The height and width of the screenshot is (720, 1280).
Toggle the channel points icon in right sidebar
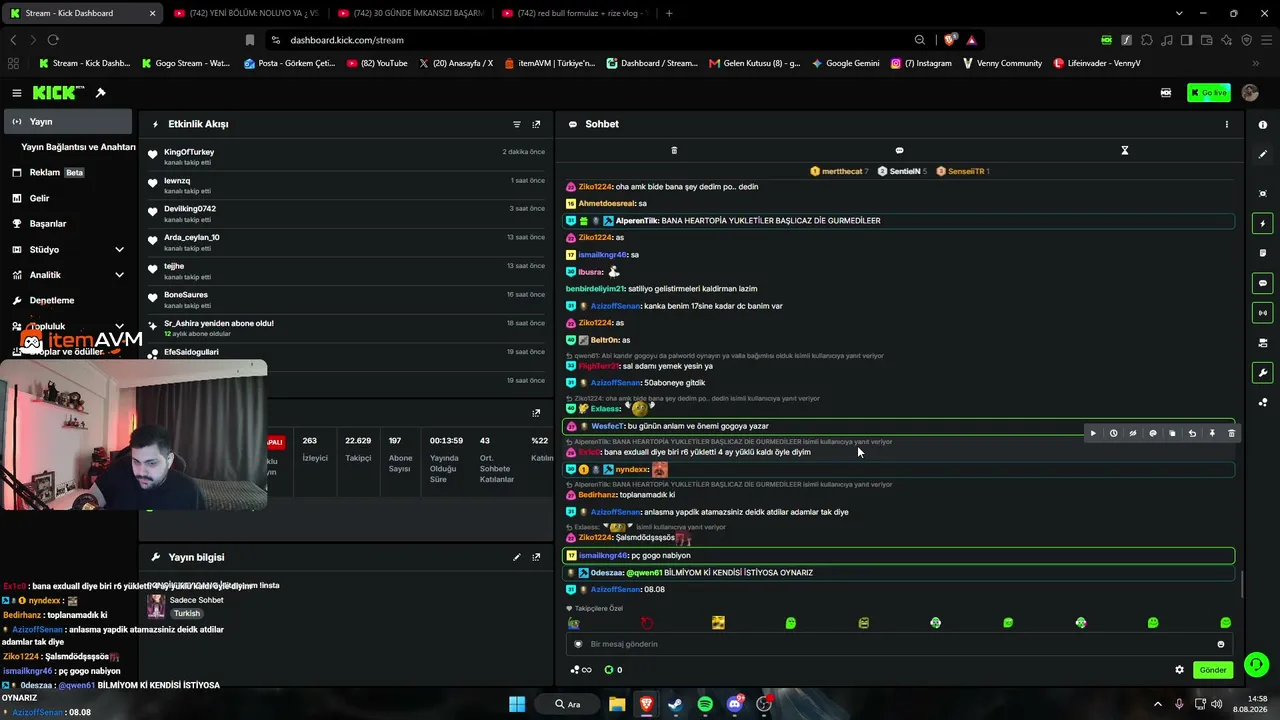(x=1263, y=403)
